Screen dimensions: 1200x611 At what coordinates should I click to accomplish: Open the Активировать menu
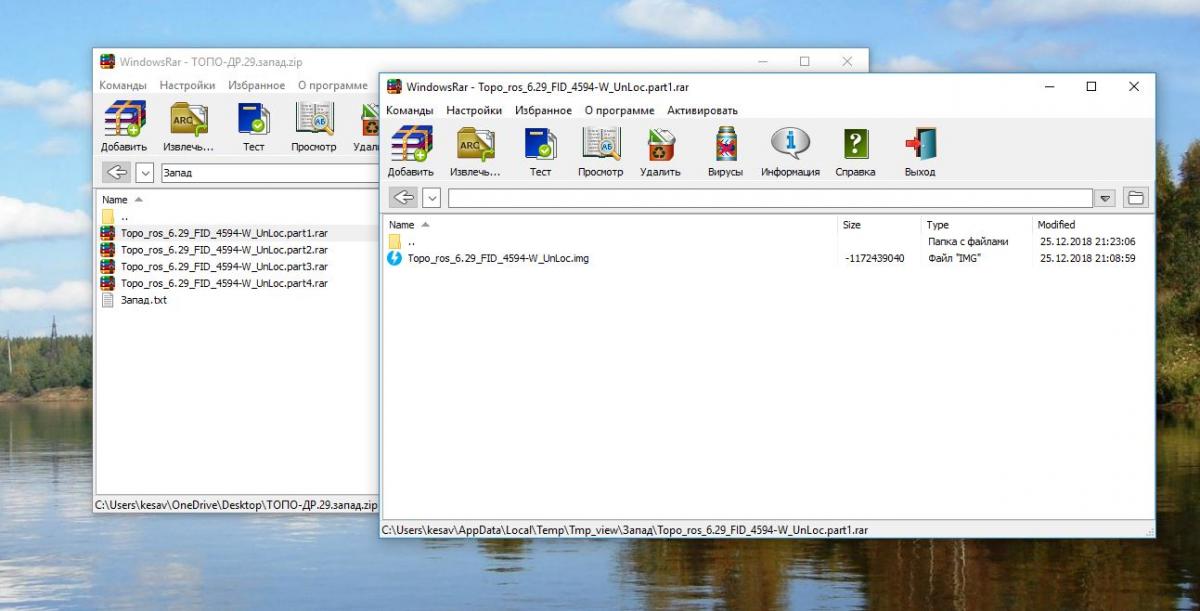[702, 110]
